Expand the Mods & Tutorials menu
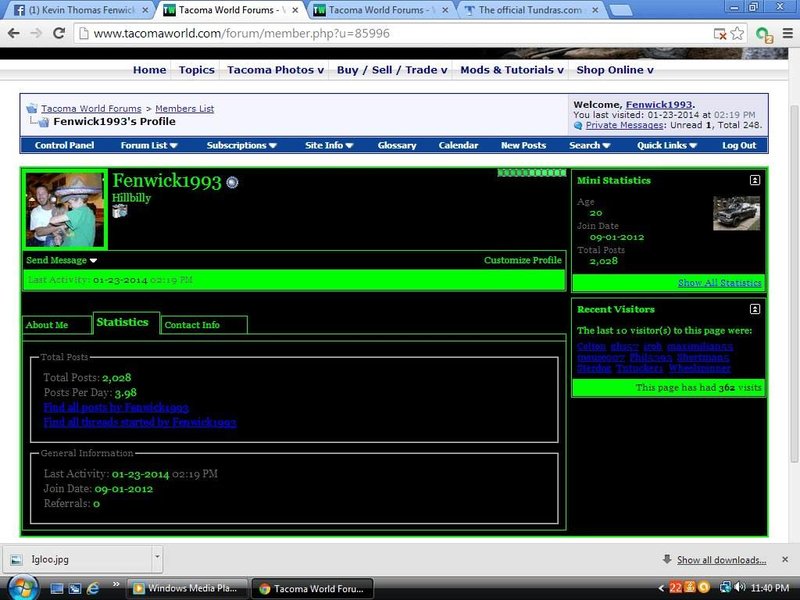 pyautogui.click(x=512, y=70)
